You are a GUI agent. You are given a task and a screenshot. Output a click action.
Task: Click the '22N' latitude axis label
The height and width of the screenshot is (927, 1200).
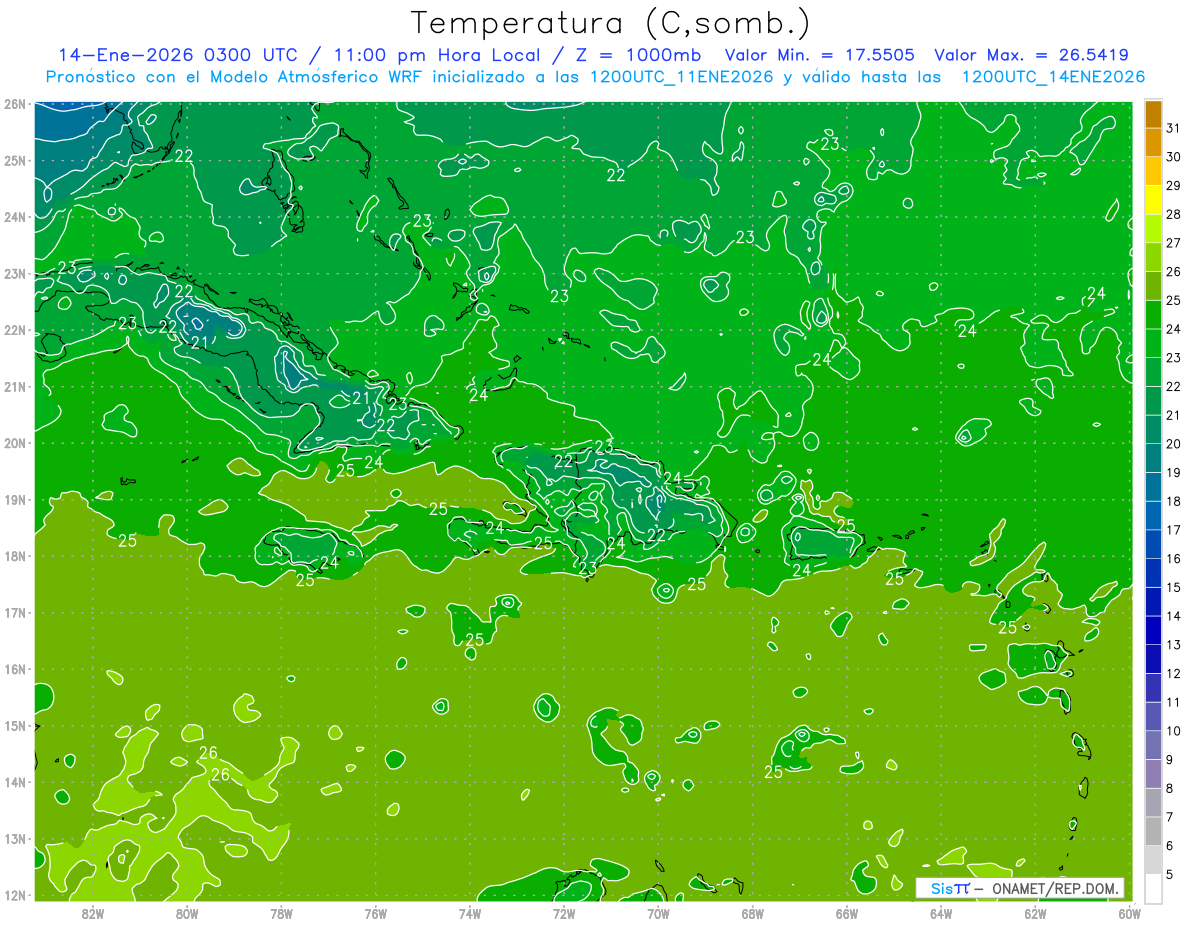[x=15, y=330]
